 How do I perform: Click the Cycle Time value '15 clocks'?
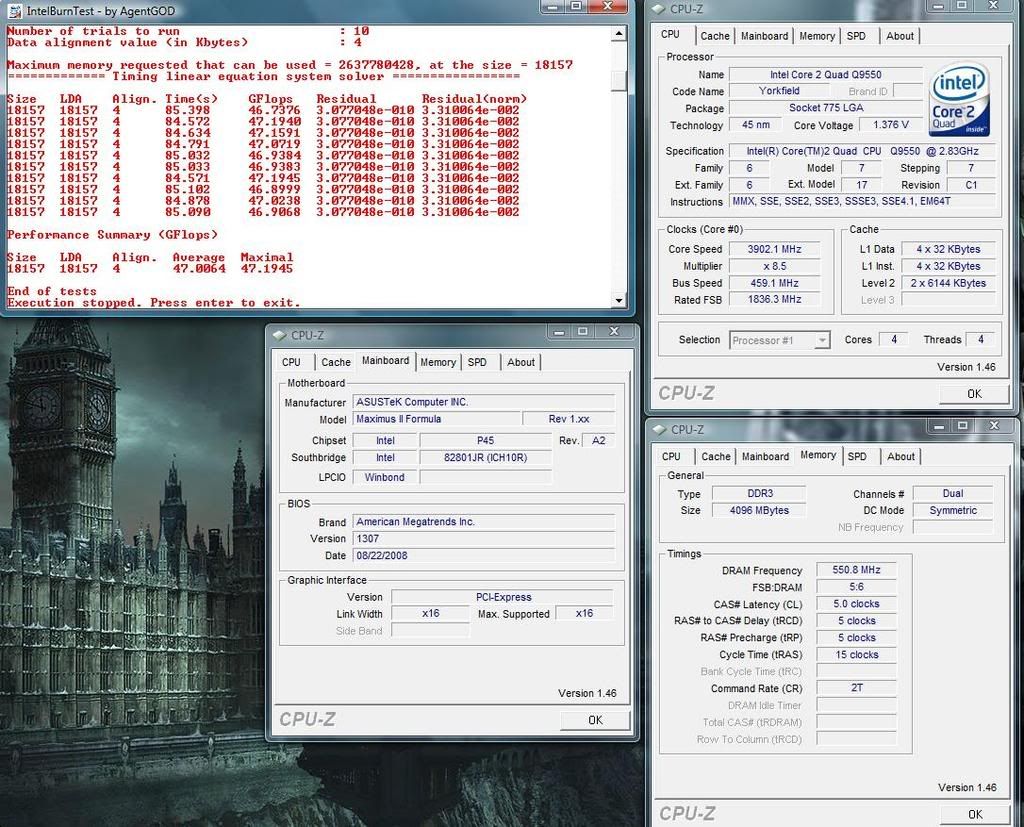pos(856,655)
